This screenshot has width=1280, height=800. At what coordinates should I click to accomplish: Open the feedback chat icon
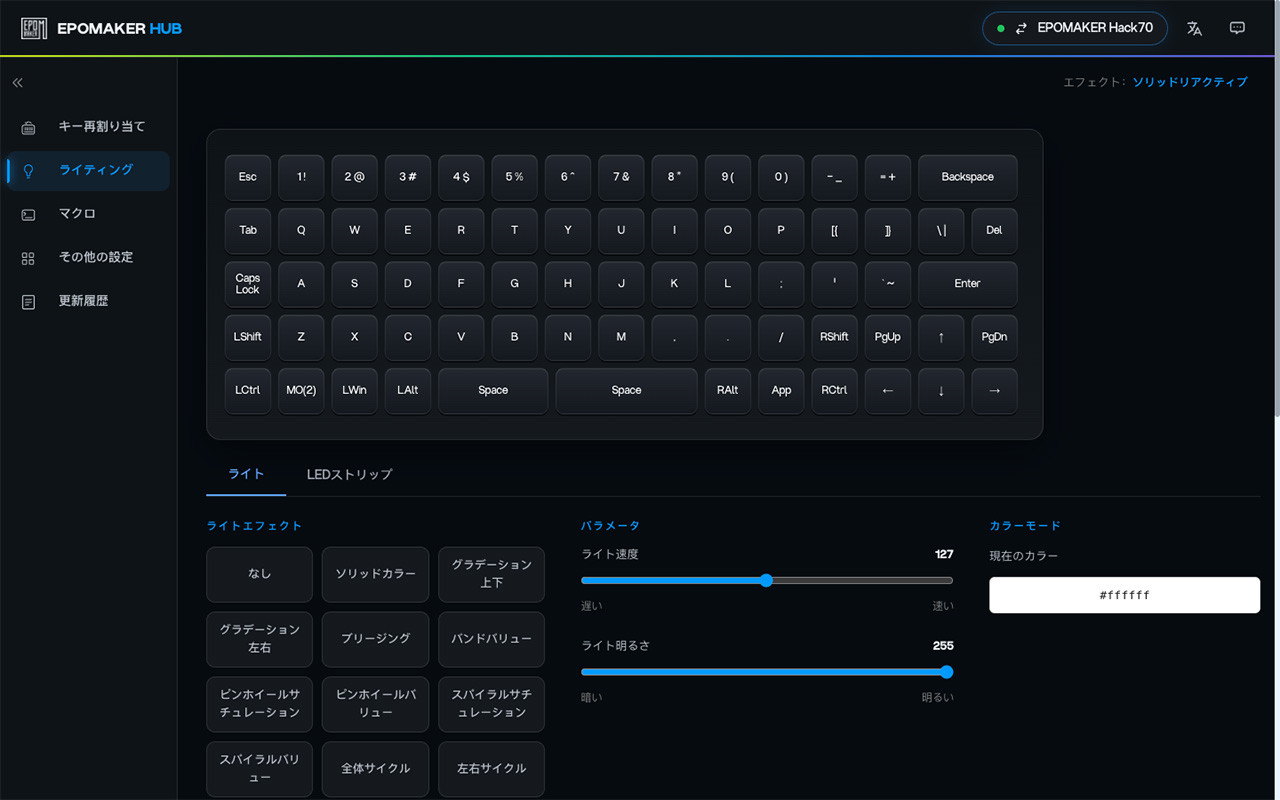(x=1237, y=28)
